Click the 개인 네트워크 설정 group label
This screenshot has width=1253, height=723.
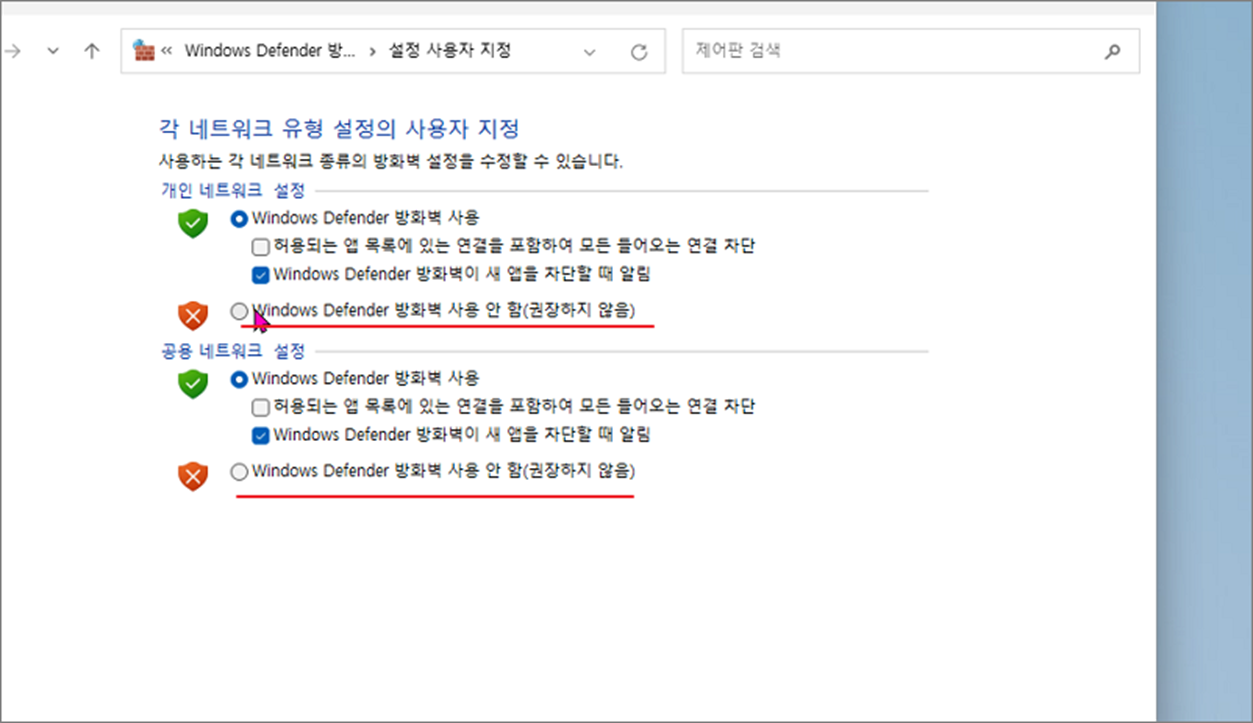pos(233,190)
